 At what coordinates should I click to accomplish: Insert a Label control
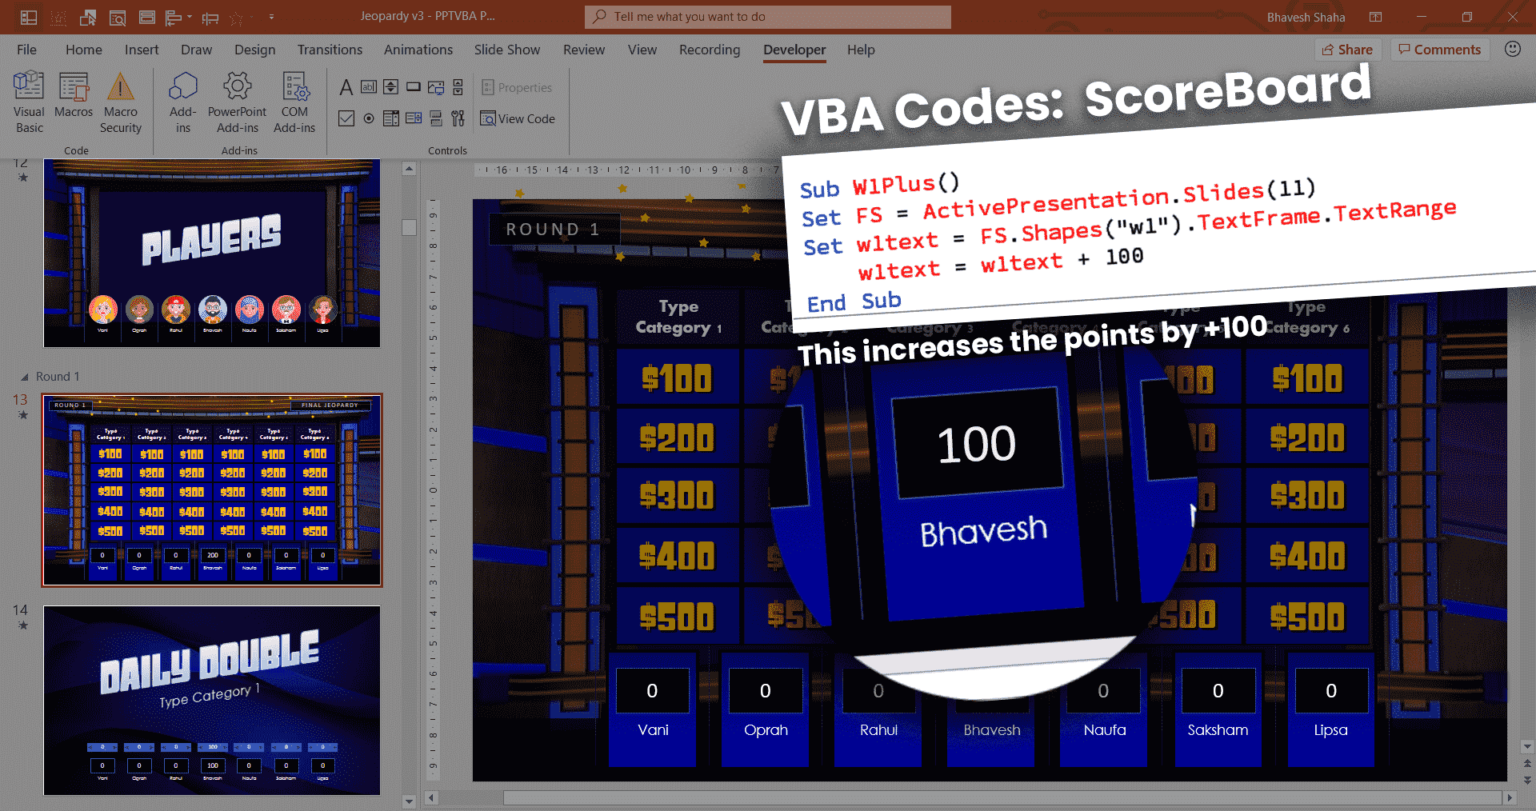click(x=347, y=87)
